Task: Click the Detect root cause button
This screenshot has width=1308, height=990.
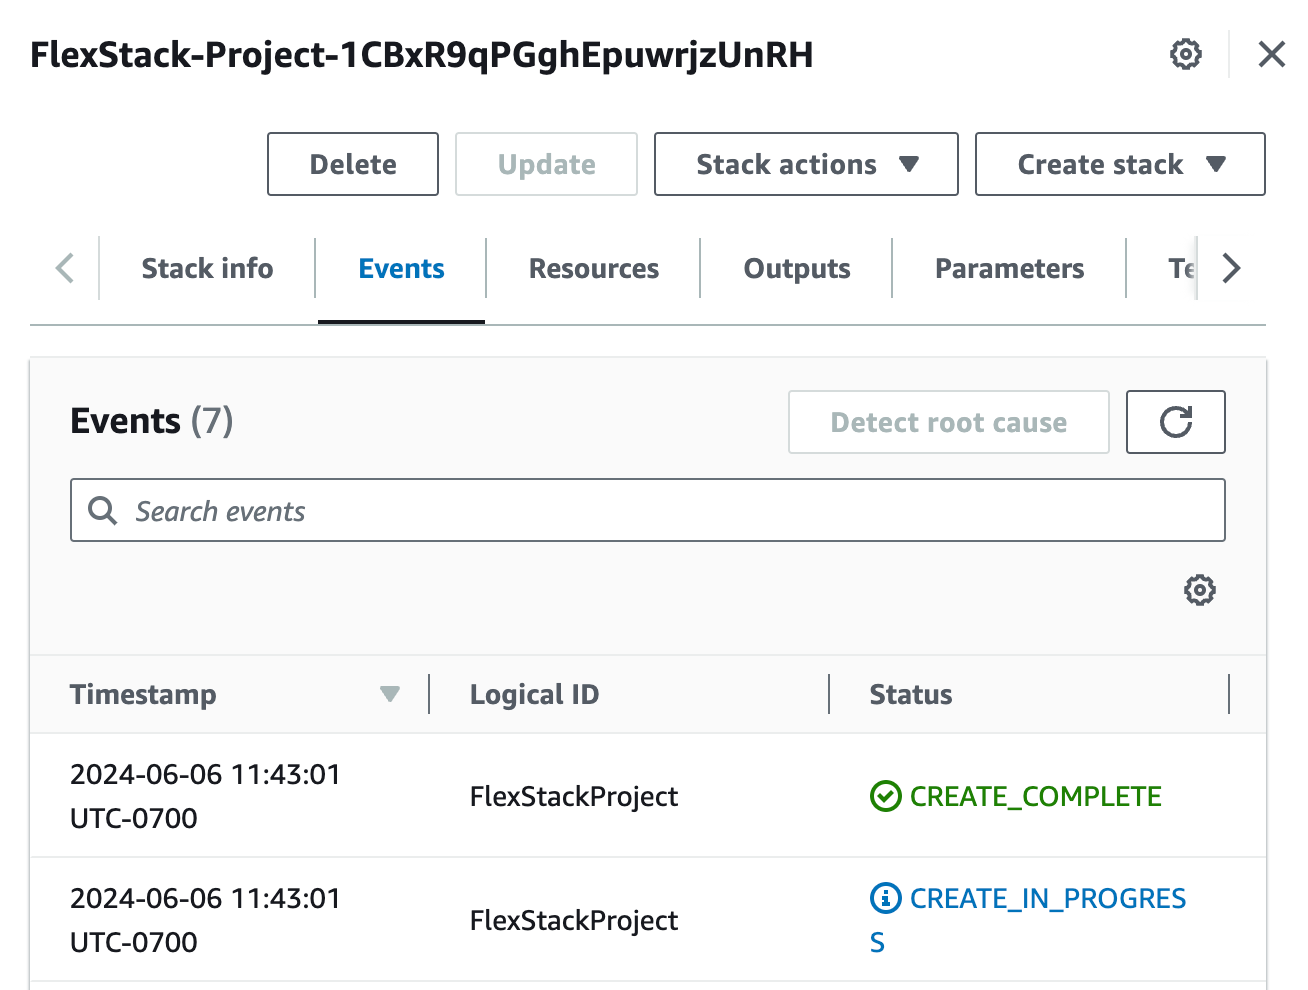Action: tap(948, 422)
